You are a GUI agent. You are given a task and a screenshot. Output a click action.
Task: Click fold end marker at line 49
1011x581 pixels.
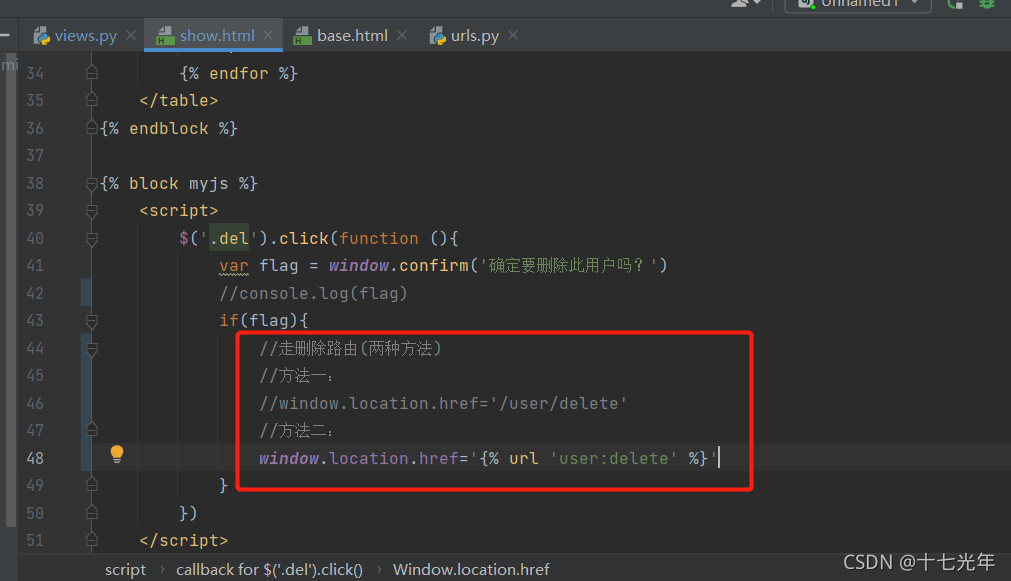coord(92,484)
